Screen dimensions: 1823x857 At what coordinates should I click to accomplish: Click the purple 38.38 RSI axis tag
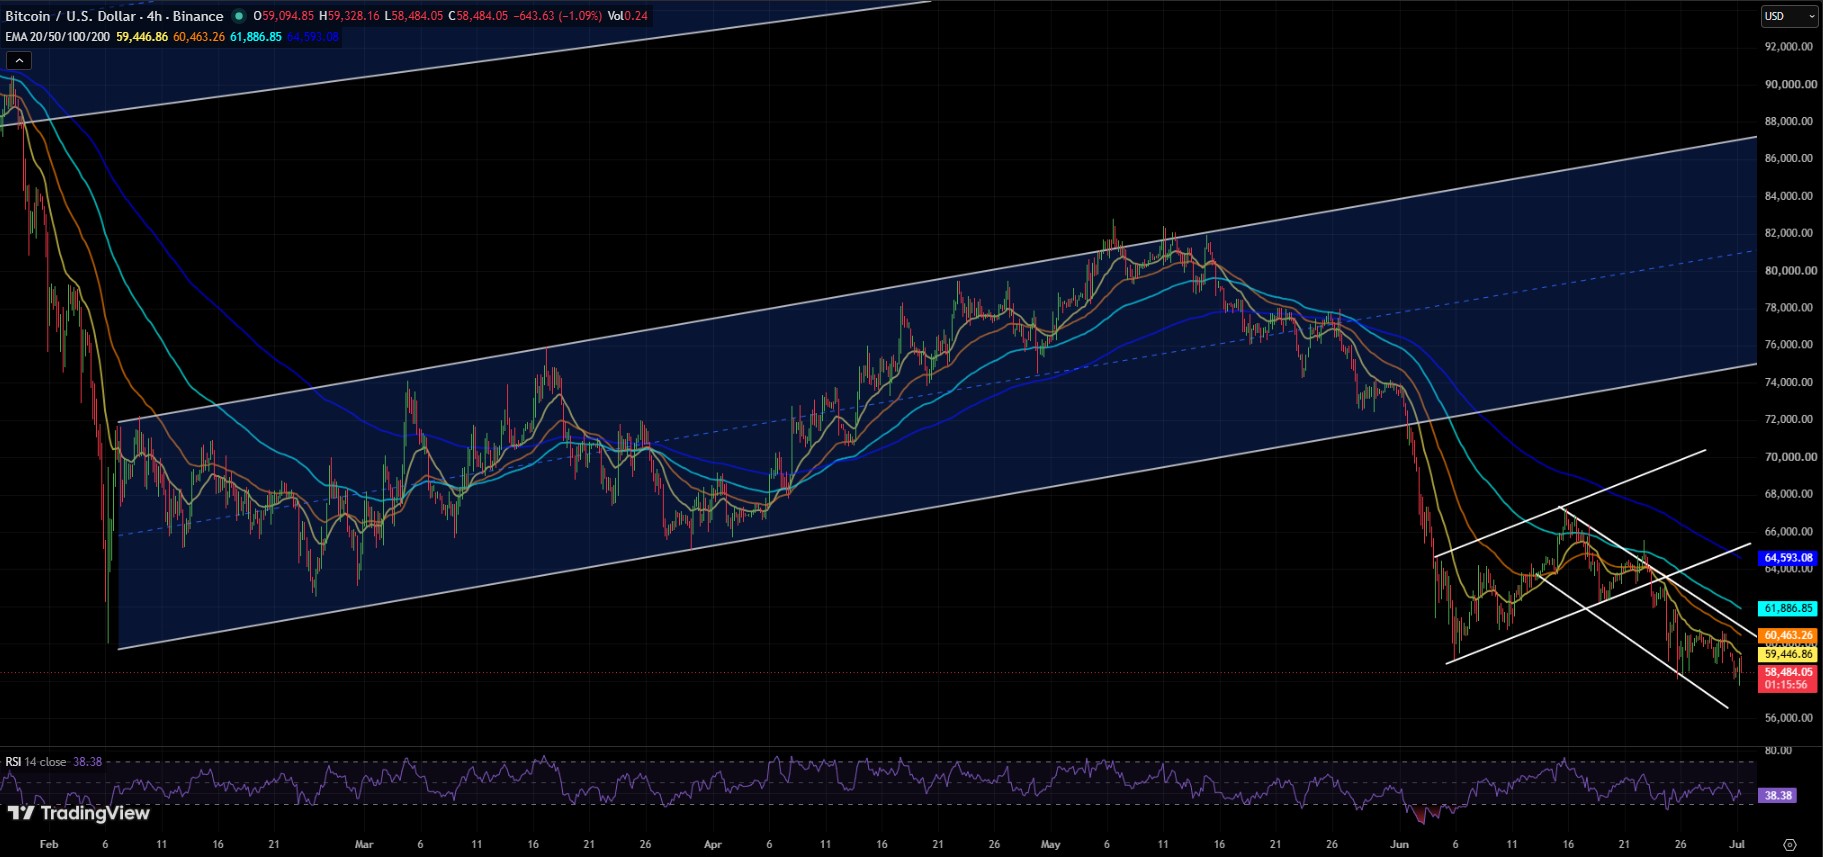pyautogui.click(x=1777, y=796)
